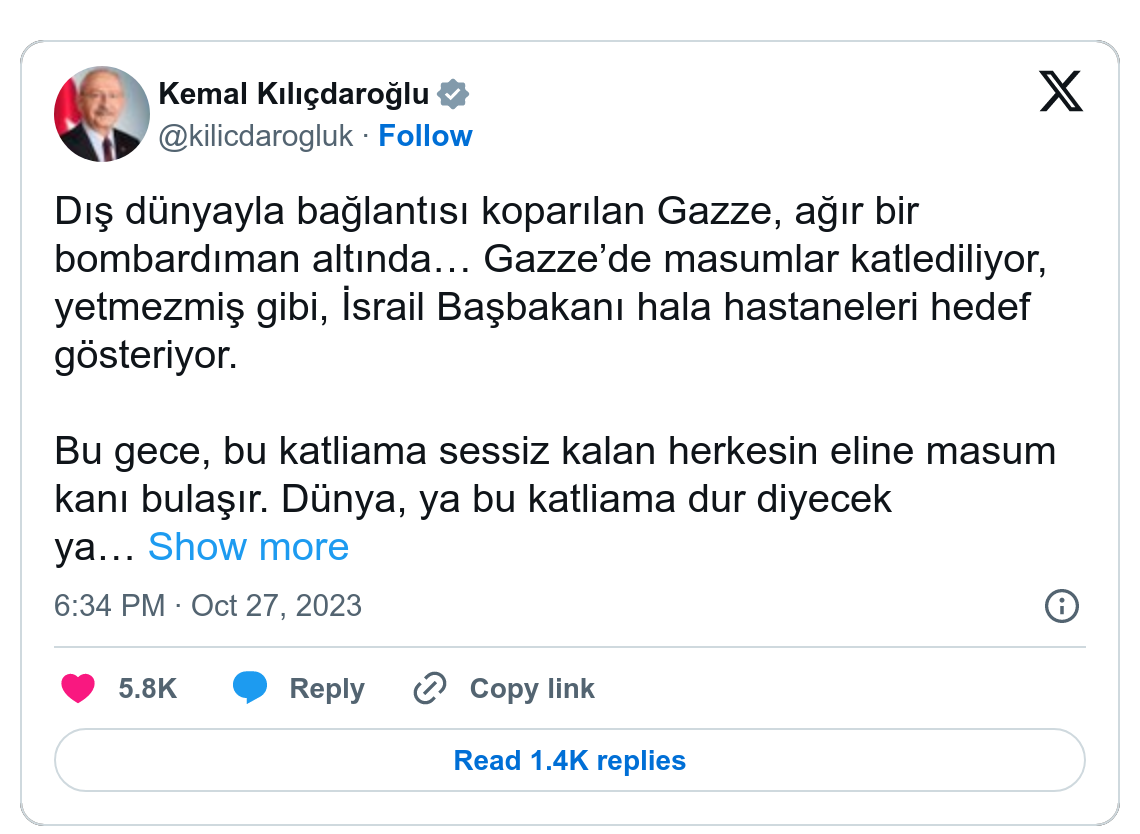Like the tweet with the heart icon

[78, 689]
